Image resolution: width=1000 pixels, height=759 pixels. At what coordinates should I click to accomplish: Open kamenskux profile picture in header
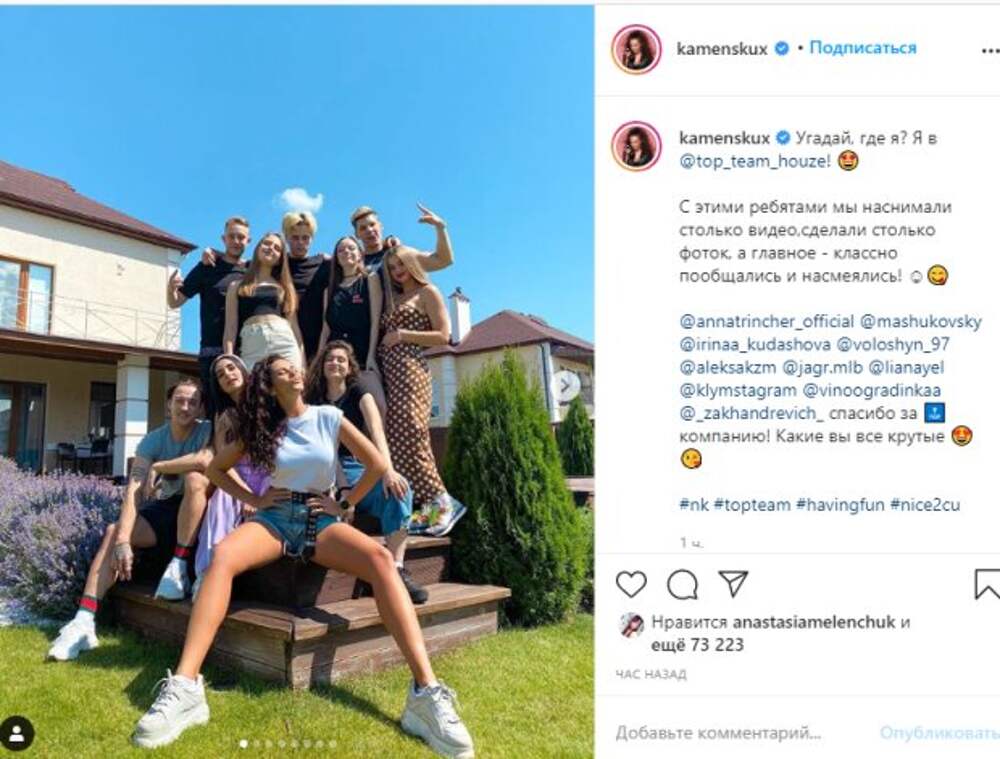click(636, 49)
